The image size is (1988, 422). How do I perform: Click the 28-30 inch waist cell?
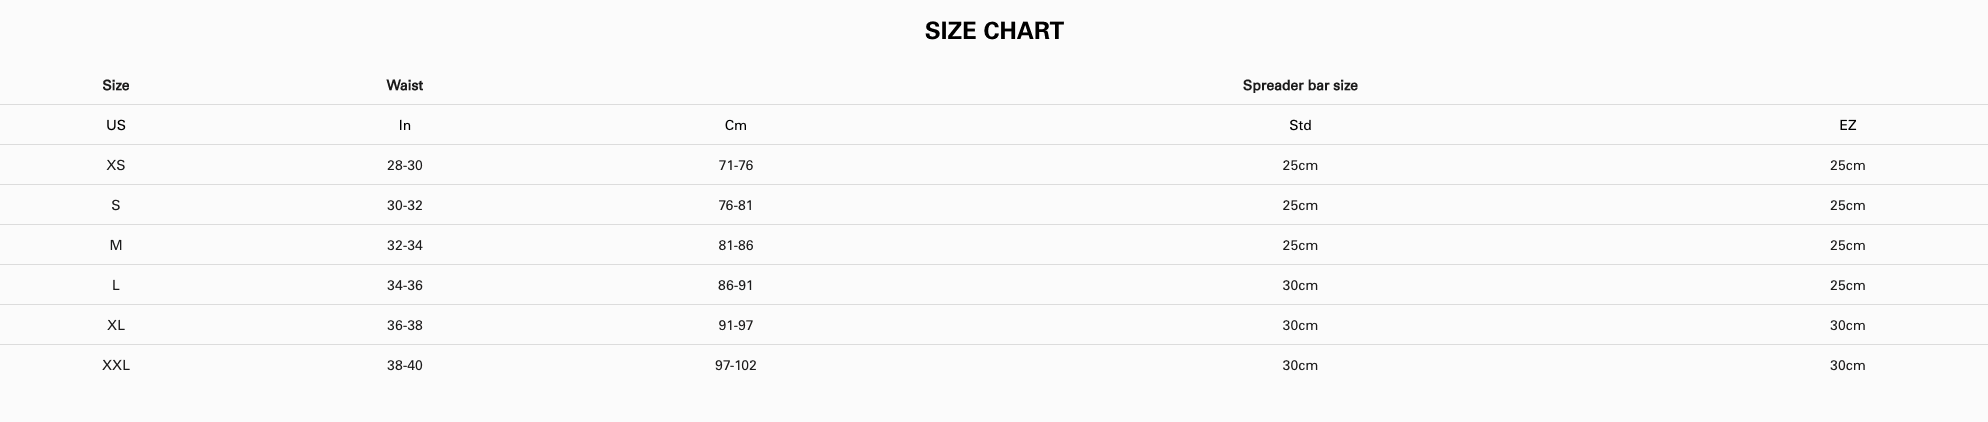(405, 165)
